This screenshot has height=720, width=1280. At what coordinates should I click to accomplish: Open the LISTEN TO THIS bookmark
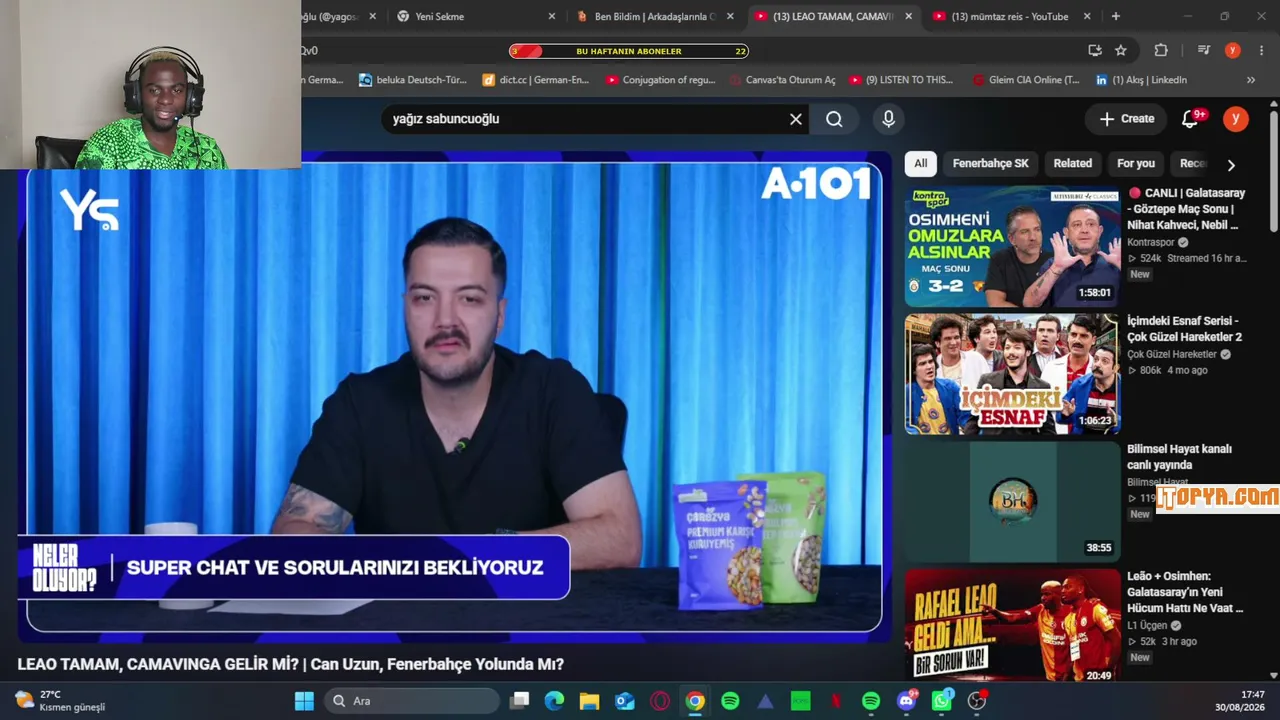(901, 80)
